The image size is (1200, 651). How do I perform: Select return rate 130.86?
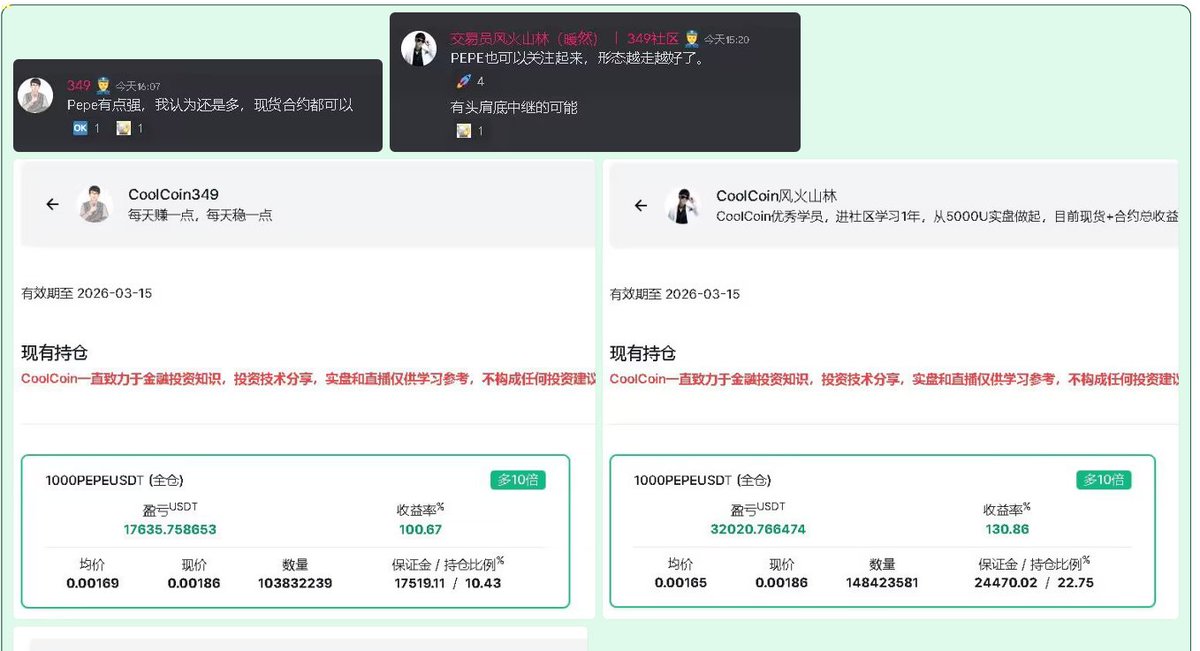click(1007, 530)
